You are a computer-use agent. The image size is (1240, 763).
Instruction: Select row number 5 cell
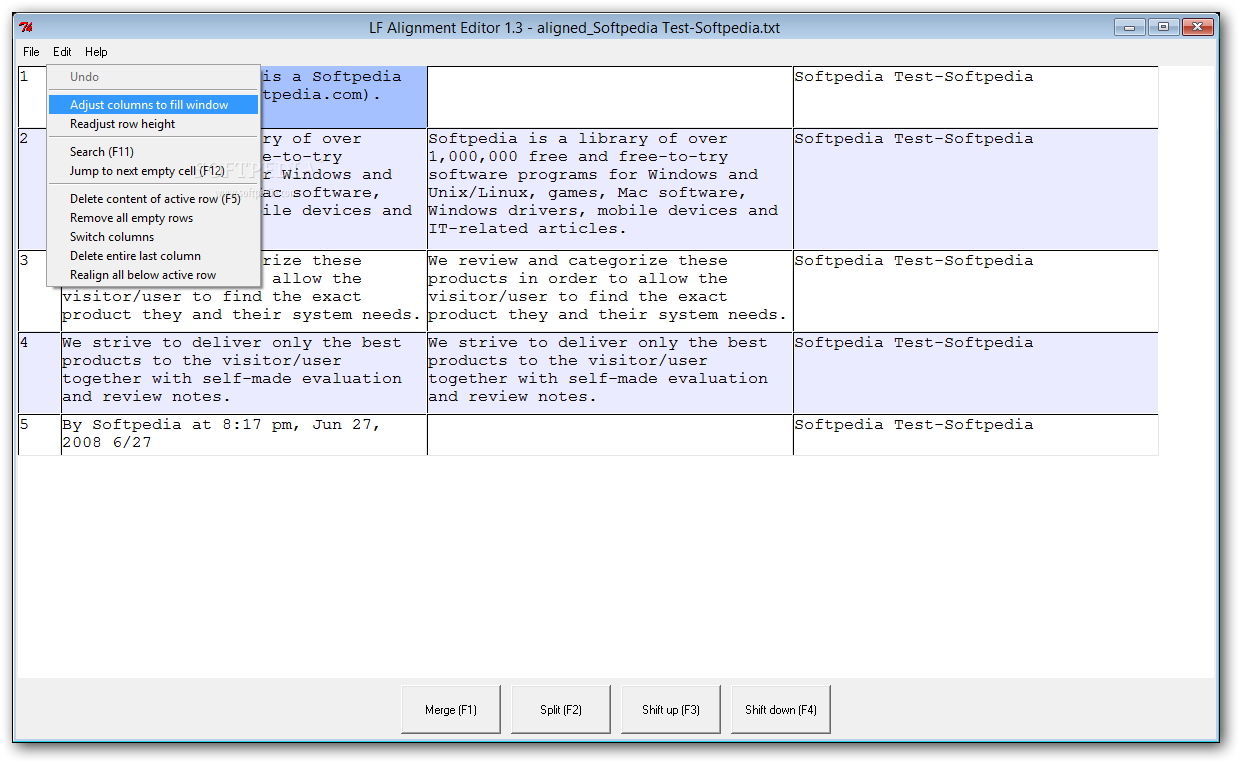(x=40, y=435)
